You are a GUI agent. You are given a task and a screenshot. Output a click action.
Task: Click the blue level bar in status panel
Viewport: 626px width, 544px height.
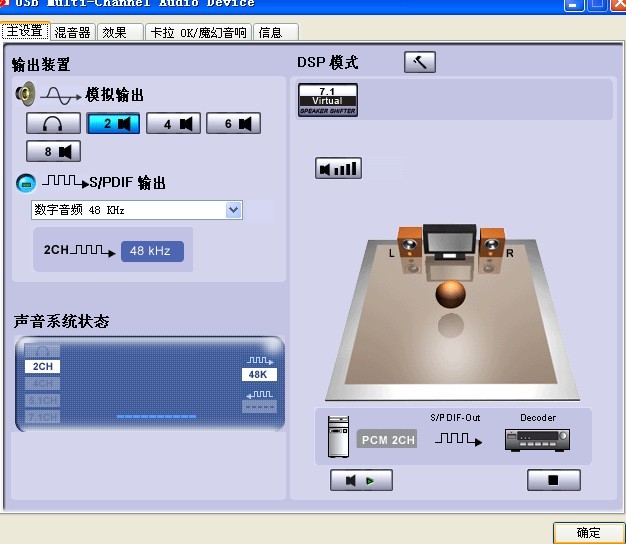click(156, 417)
